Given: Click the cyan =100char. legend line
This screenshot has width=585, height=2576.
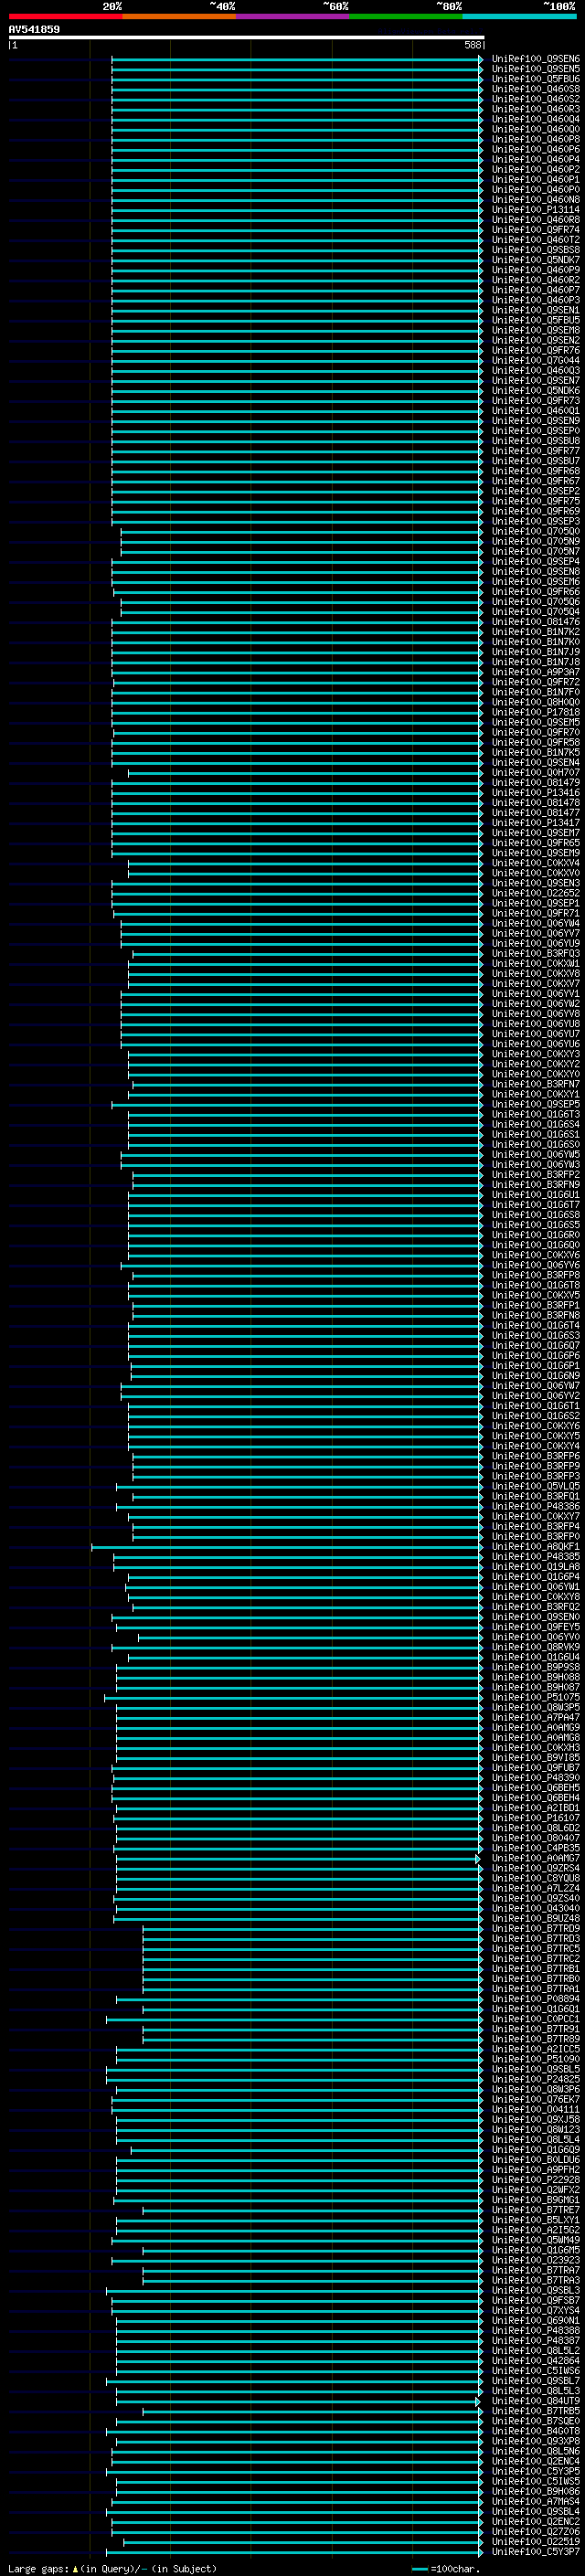Looking at the screenshot, I should [420, 2569].
